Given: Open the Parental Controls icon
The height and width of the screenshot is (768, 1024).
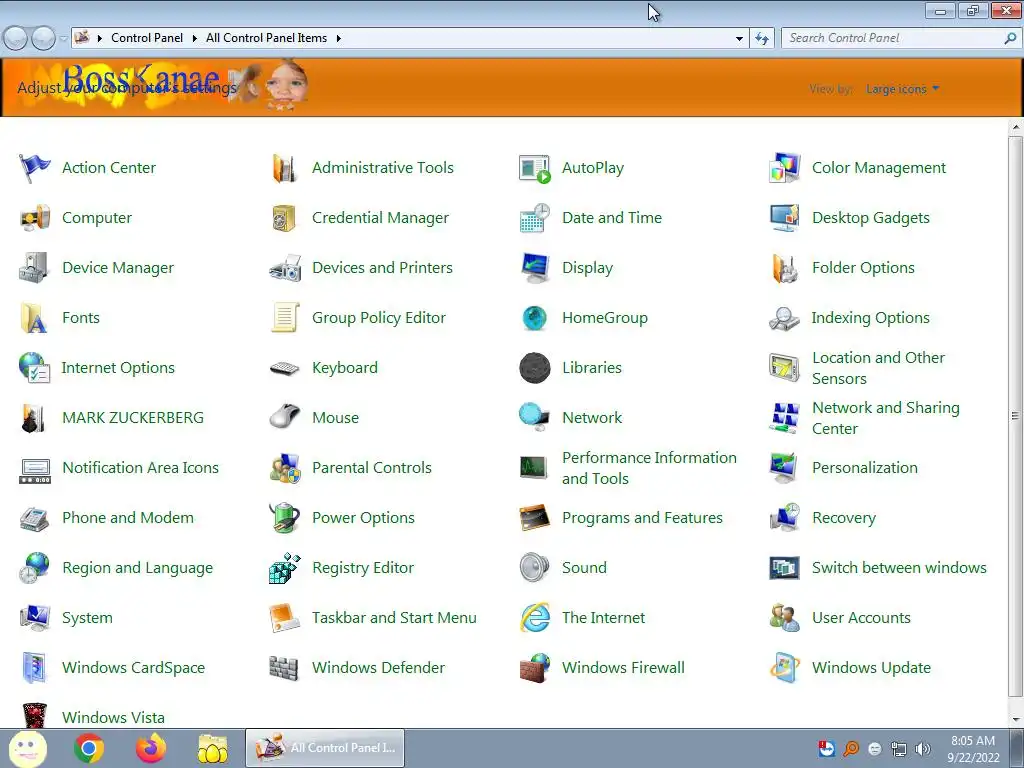Looking at the screenshot, I should pyautogui.click(x=285, y=468).
